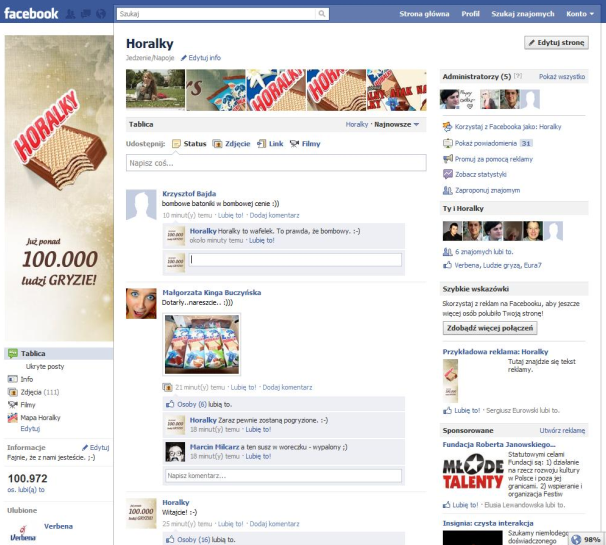Click the Tablica sidebar icon
606x545 pixels.
(13, 353)
